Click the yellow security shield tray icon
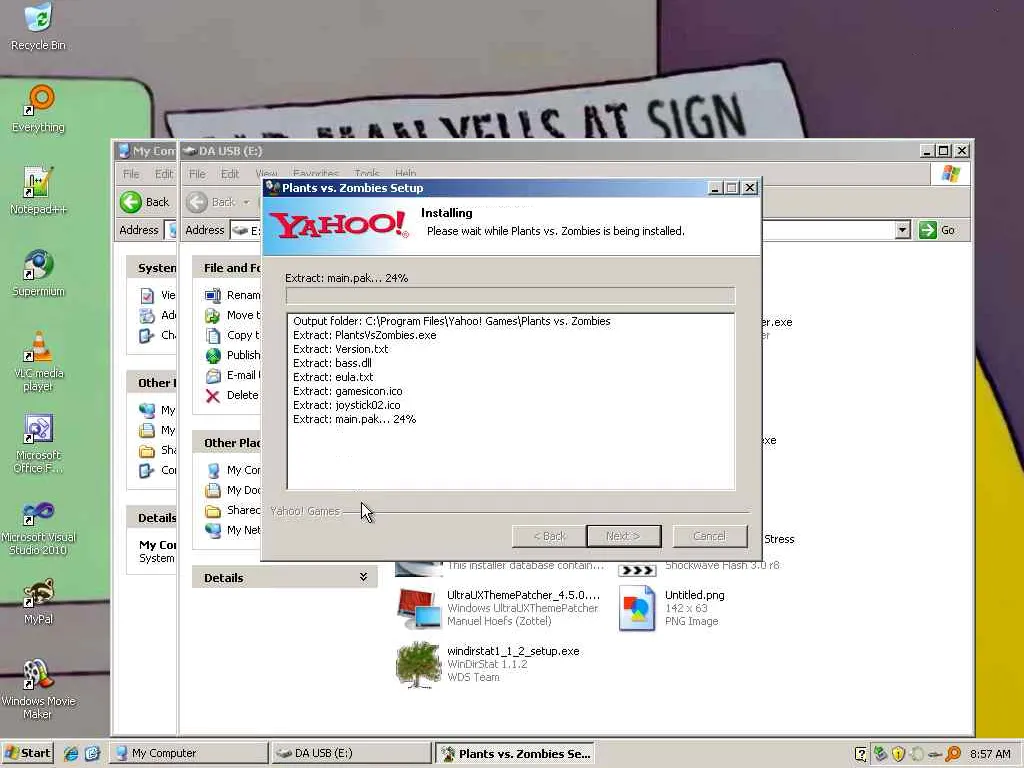This screenshot has height=768, width=1024. click(899, 754)
